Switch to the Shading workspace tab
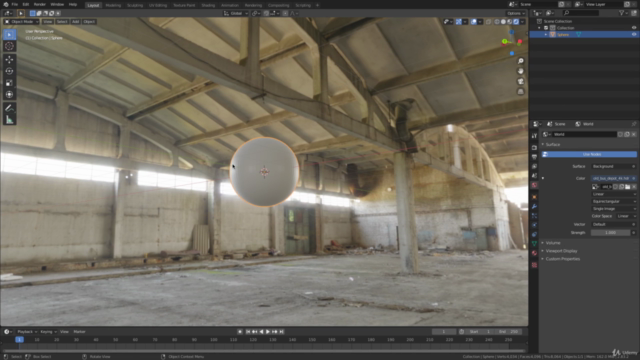 [208, 5]
